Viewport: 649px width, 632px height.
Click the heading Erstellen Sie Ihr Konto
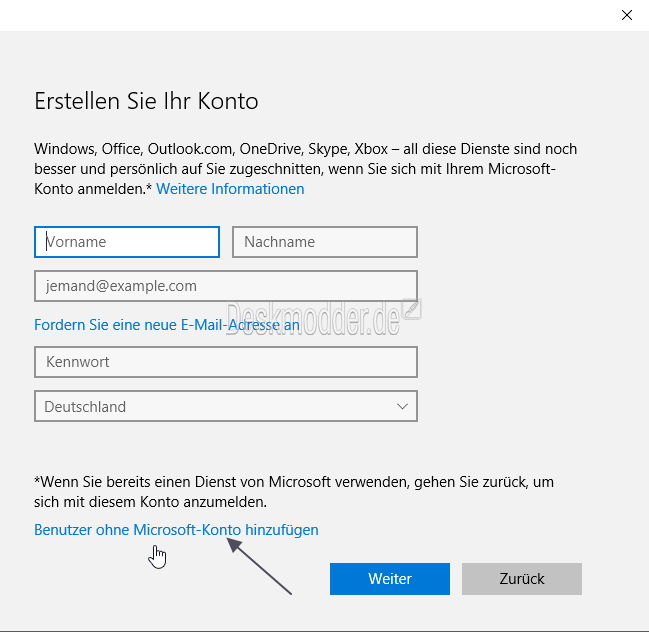[x=146, y=101]
